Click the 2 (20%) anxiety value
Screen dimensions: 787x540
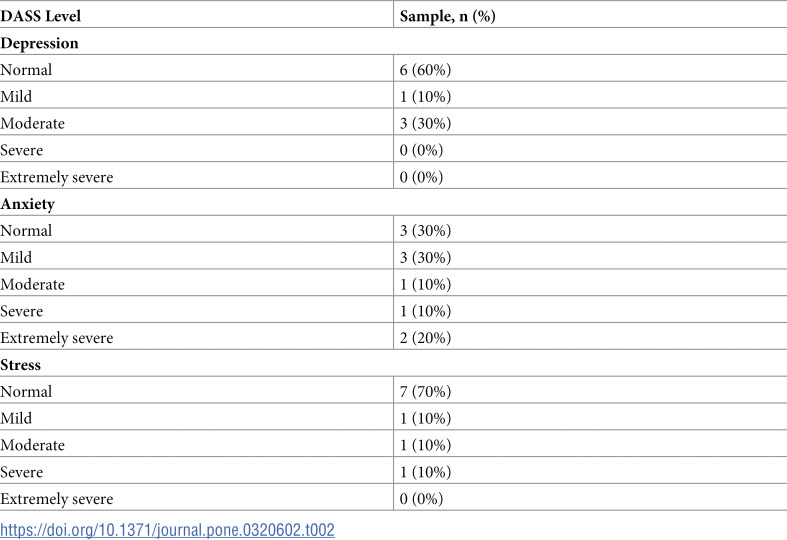click(x=426, y=338)
